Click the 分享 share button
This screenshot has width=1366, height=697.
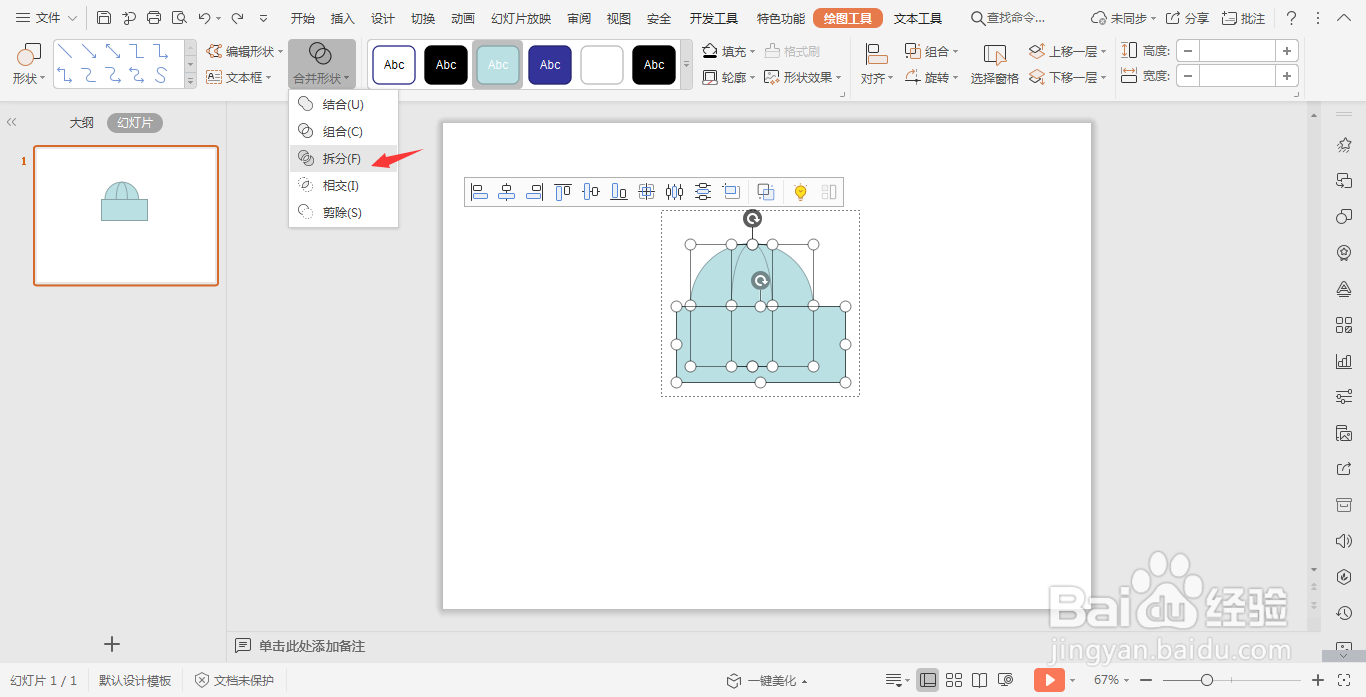point(1187,18)
